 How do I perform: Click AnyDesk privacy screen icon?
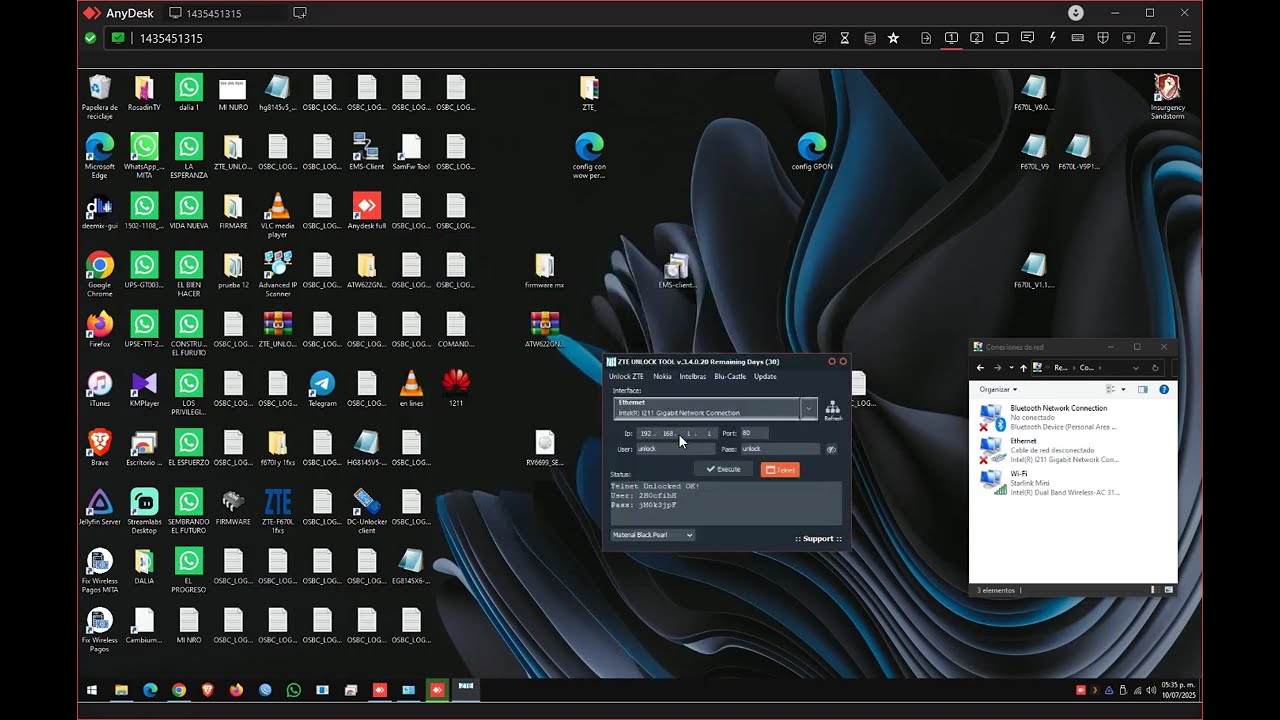tap(820, 38)
